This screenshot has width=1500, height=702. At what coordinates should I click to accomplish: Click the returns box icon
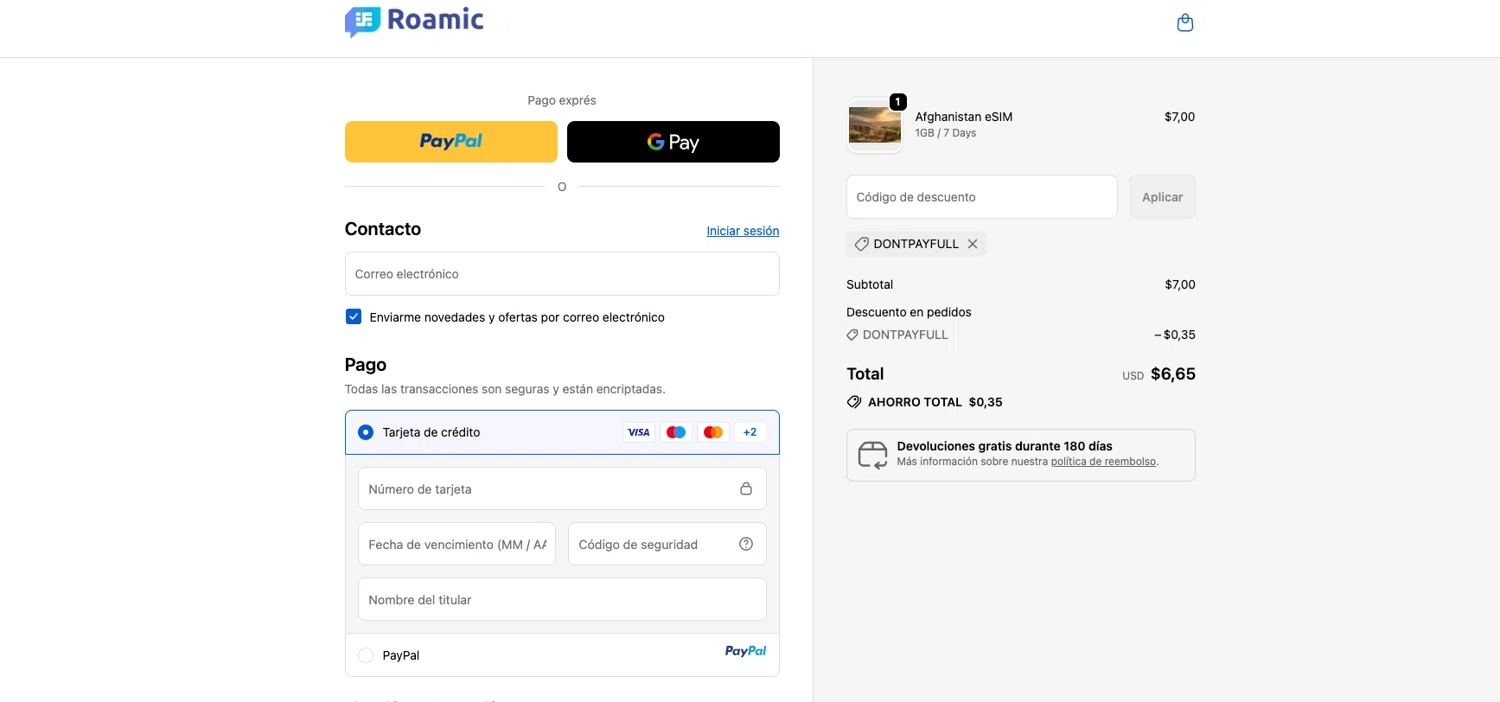873,455
